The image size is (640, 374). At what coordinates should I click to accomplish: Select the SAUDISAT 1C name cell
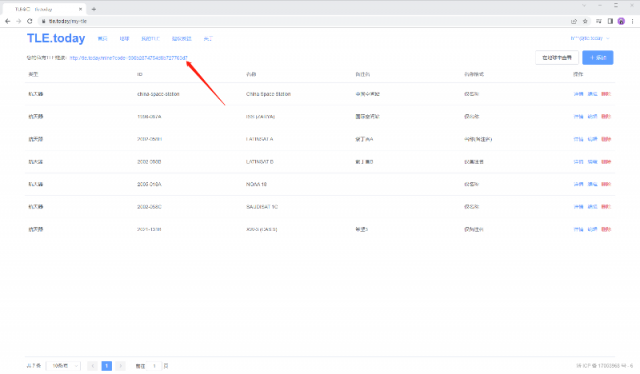[262, 207]
